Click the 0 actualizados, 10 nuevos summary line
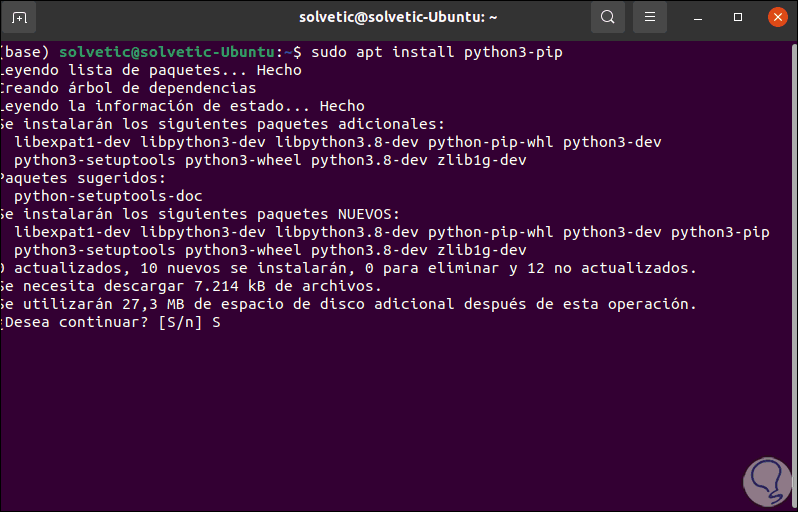798x512 pixels. pos(348,268)
